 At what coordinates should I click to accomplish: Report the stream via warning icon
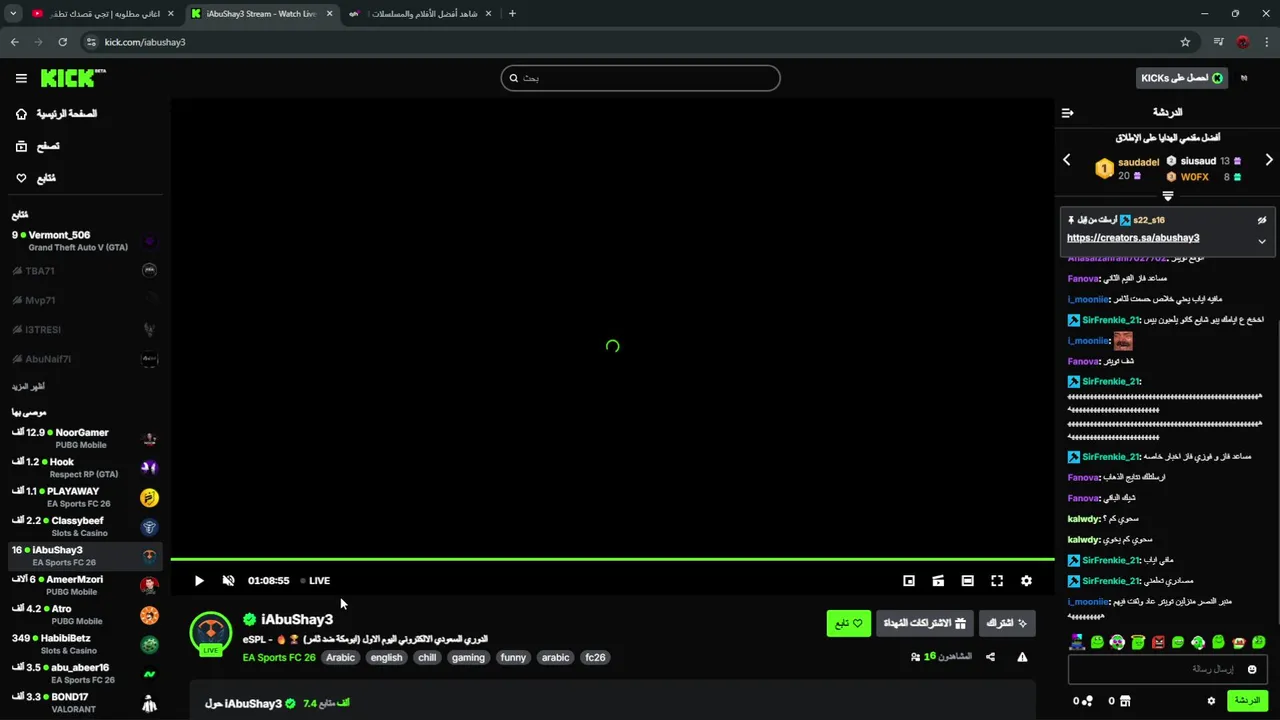point(1022,657)
